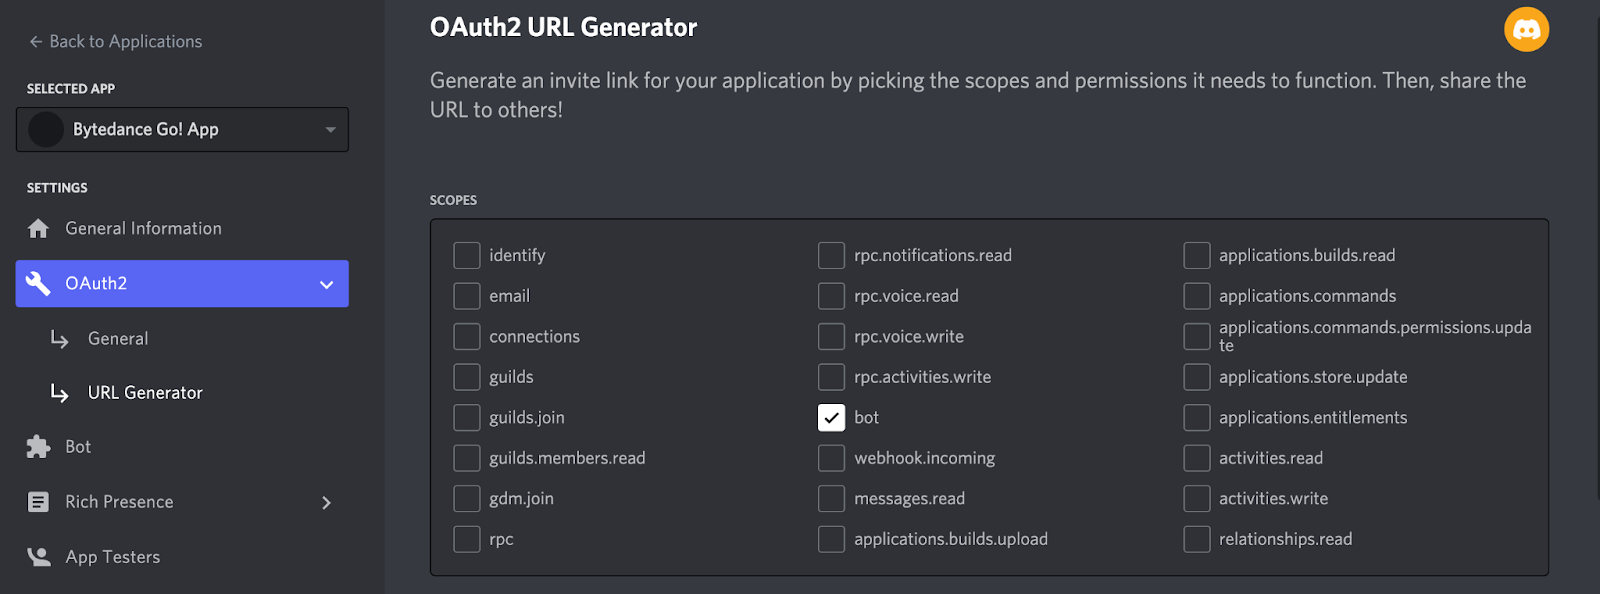Click the back arrow icon
The height and width of the screenshot is (594, 1600).
pos(36,42)
